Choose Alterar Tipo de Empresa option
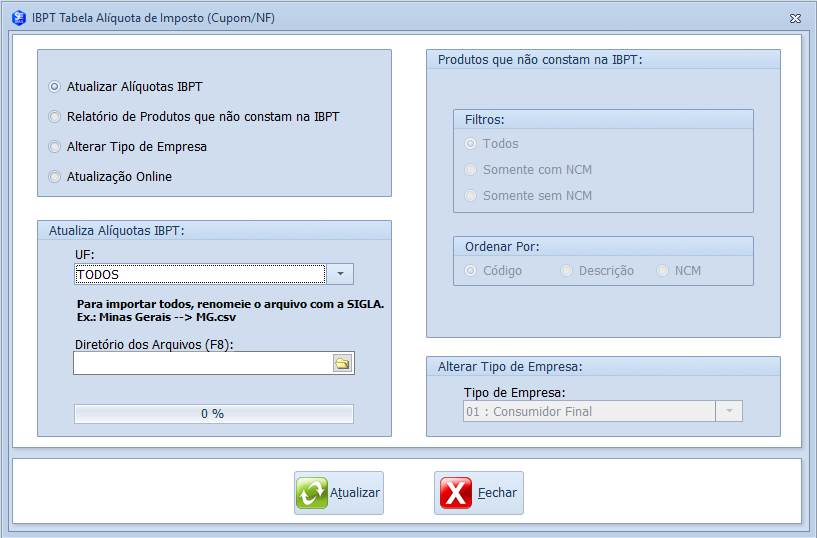817x538 pixels. point(55,147)
